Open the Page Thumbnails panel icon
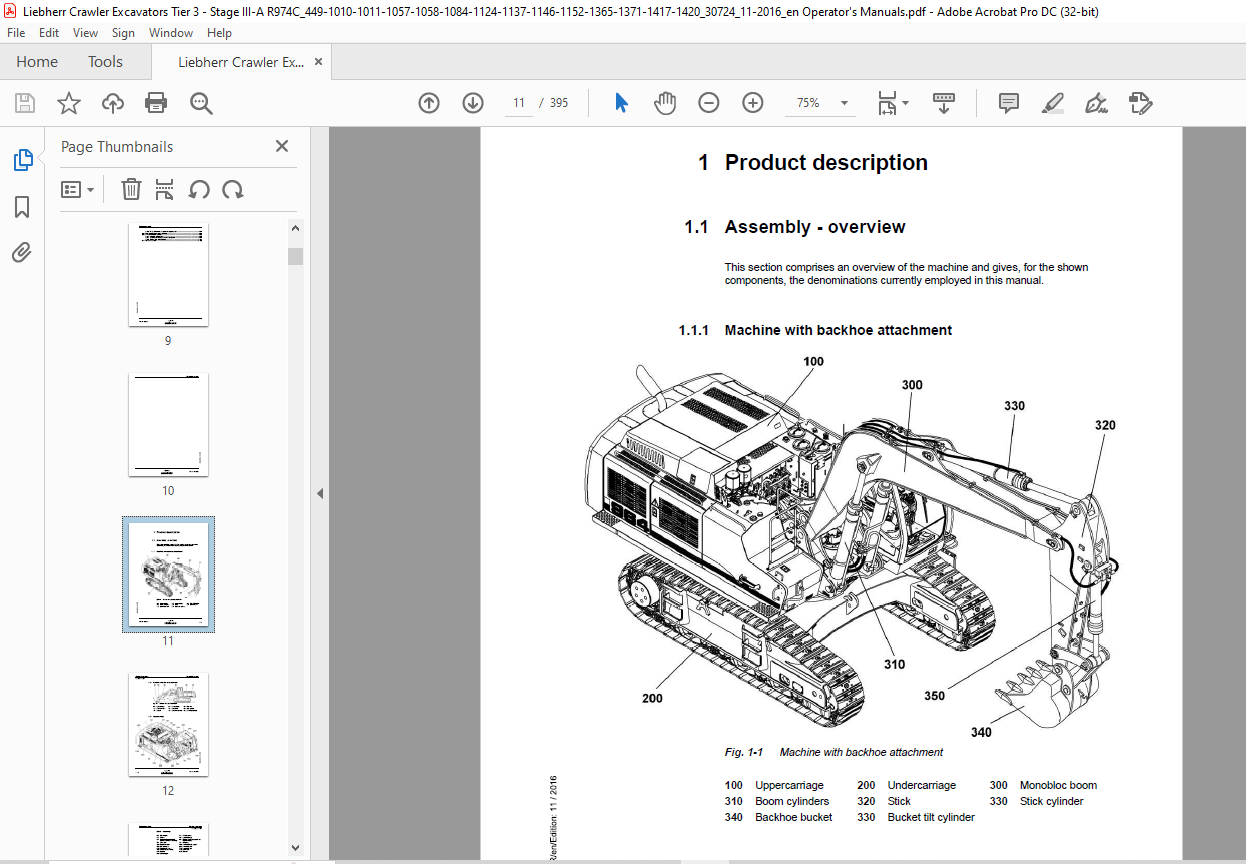The image size is (1246, 864). (x=22, y=160)
